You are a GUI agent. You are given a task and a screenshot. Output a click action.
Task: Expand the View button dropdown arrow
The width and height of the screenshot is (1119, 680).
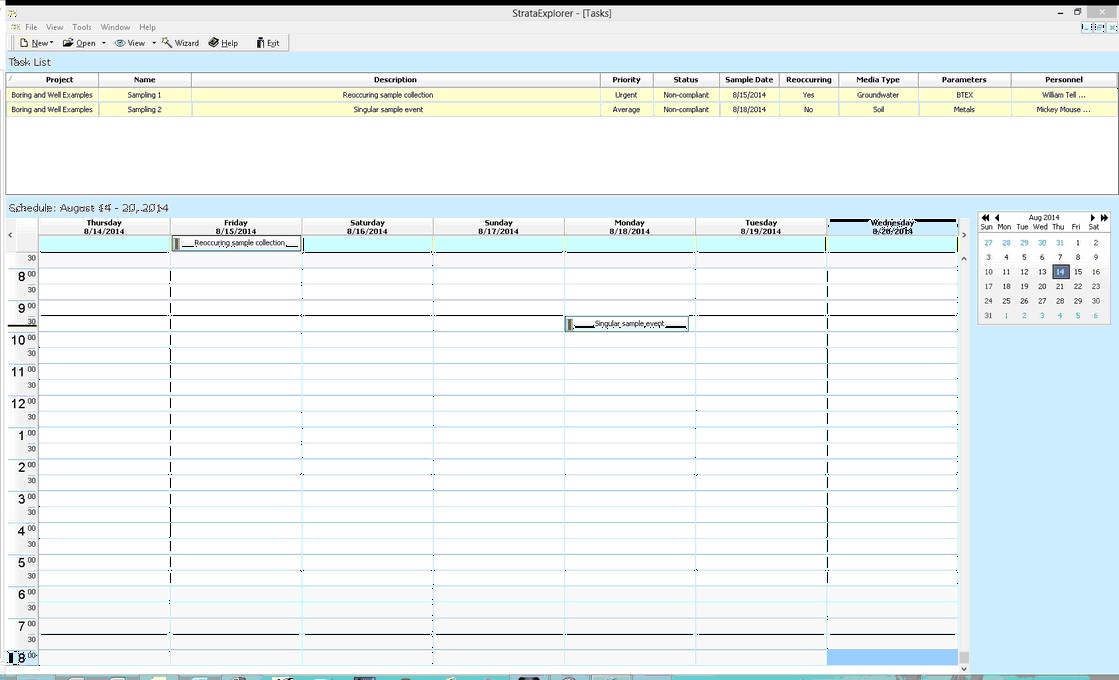(x=153, y=43)
